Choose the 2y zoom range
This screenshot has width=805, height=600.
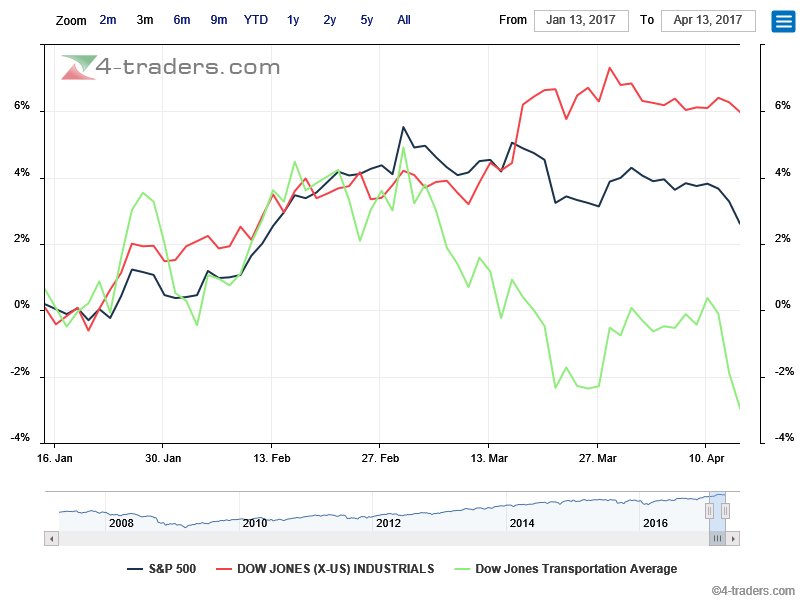(x=330, y=20)
